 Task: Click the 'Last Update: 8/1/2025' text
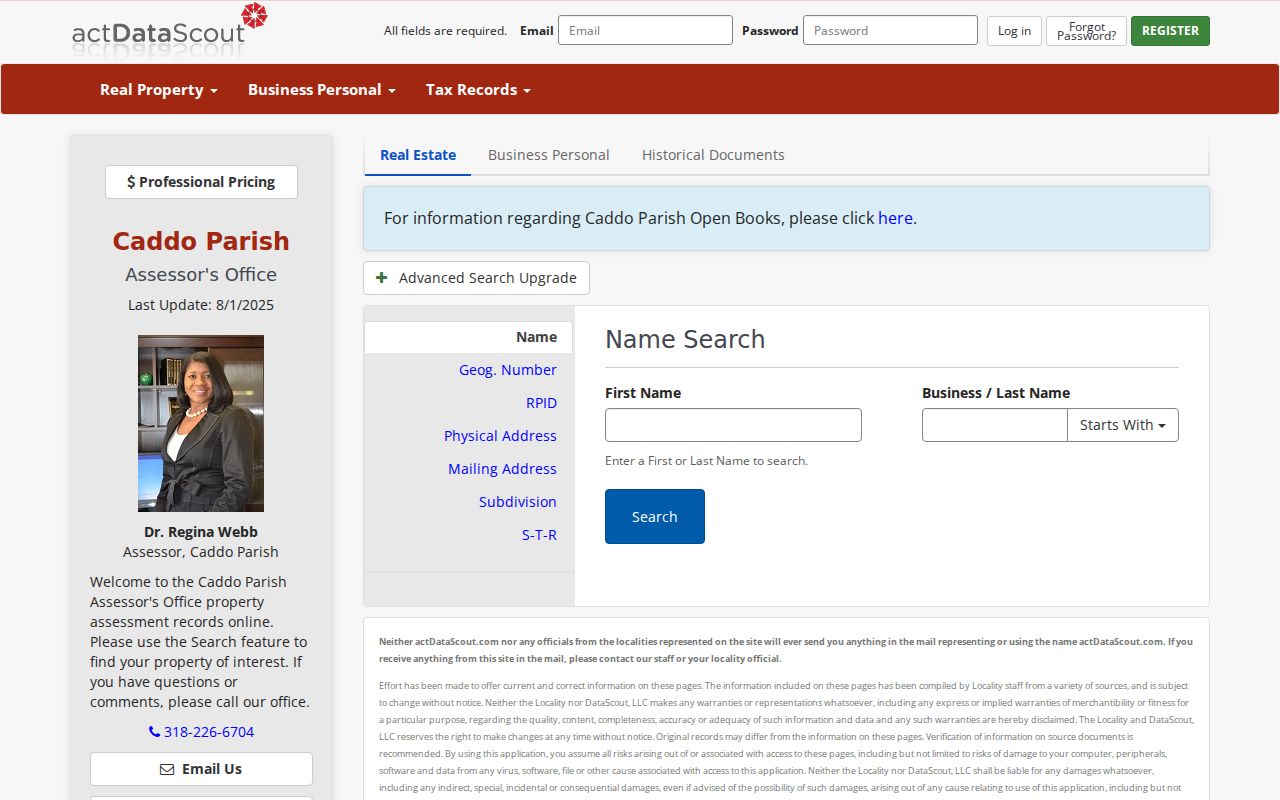tap(201, 305)
